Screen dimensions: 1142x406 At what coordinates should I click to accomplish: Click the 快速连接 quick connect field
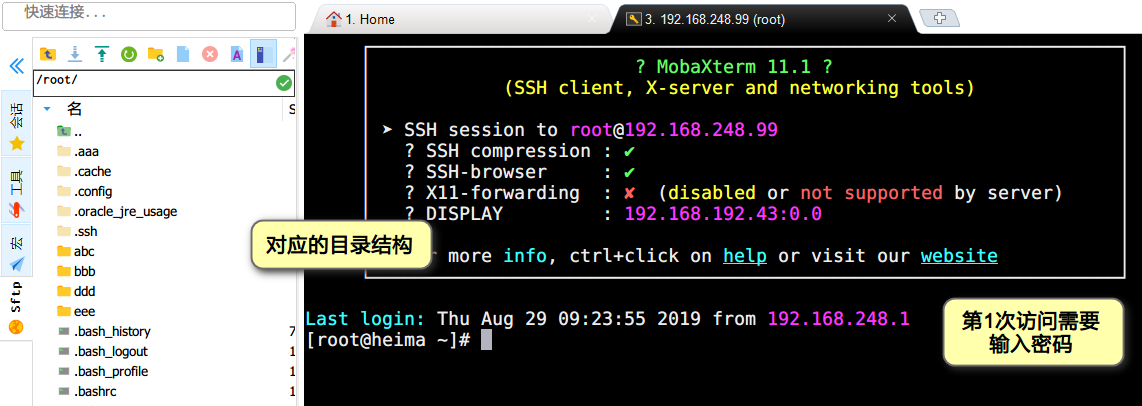click(149, 15)
